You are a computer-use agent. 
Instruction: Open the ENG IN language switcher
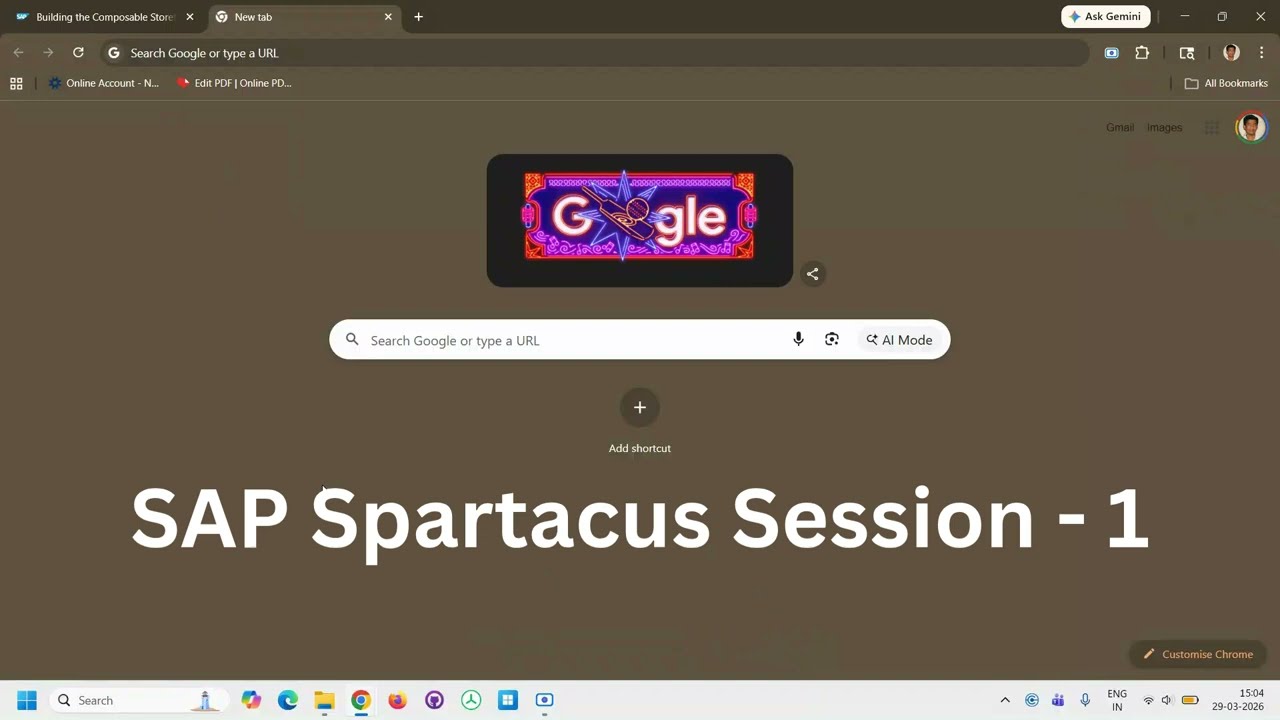pos(1117,700)
